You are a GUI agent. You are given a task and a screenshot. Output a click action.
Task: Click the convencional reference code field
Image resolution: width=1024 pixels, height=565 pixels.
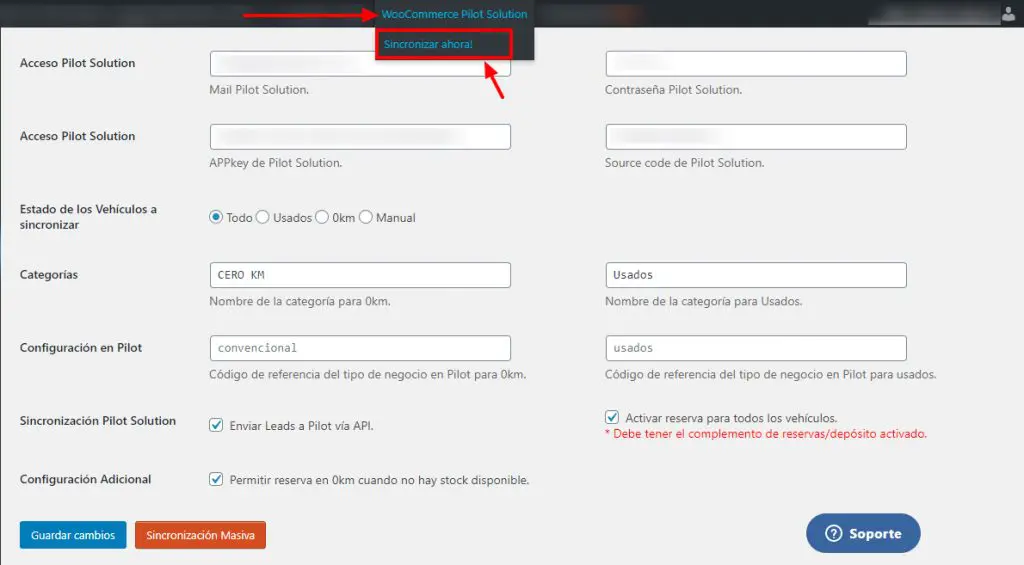point(360,348)
